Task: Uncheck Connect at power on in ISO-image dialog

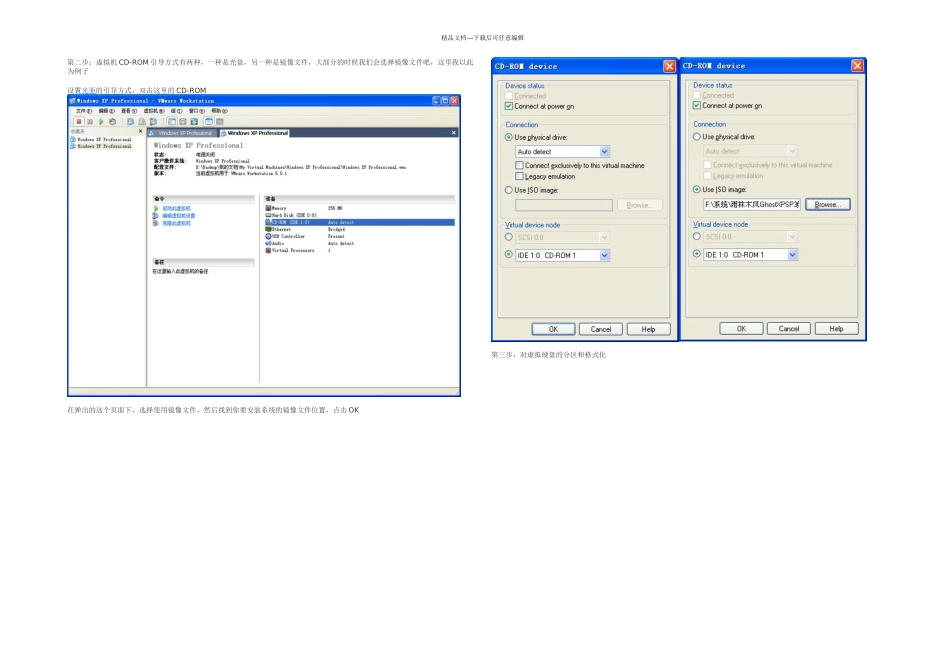Action: point(697,105)
